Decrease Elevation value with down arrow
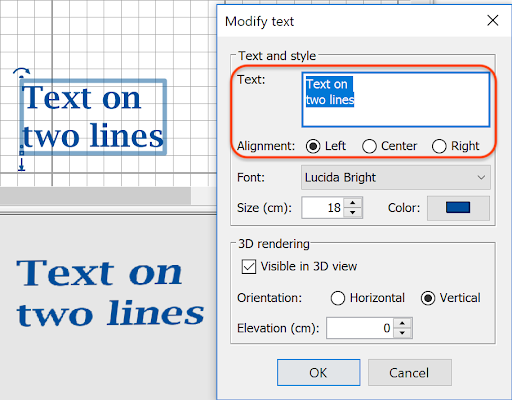 (x=403, y=333)
